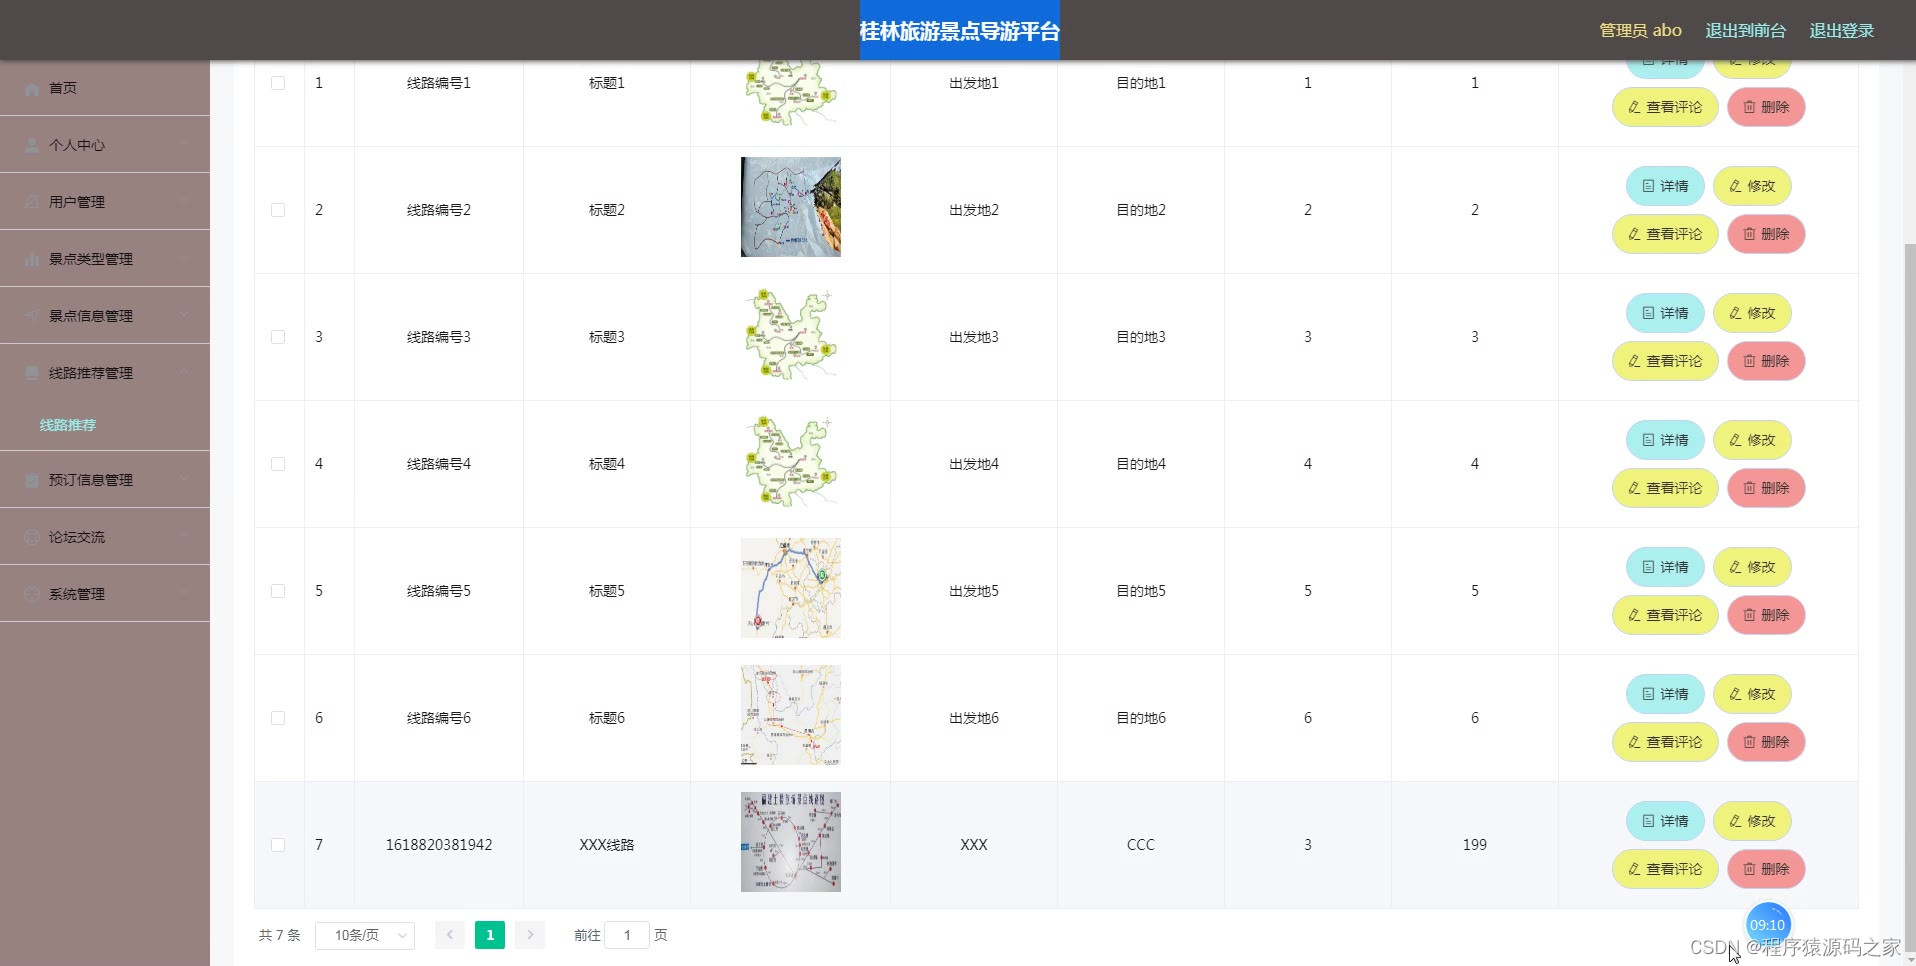Click 查看评论 for 线路编号4
The image size is (1916, 966).
tap(1665, 488)
